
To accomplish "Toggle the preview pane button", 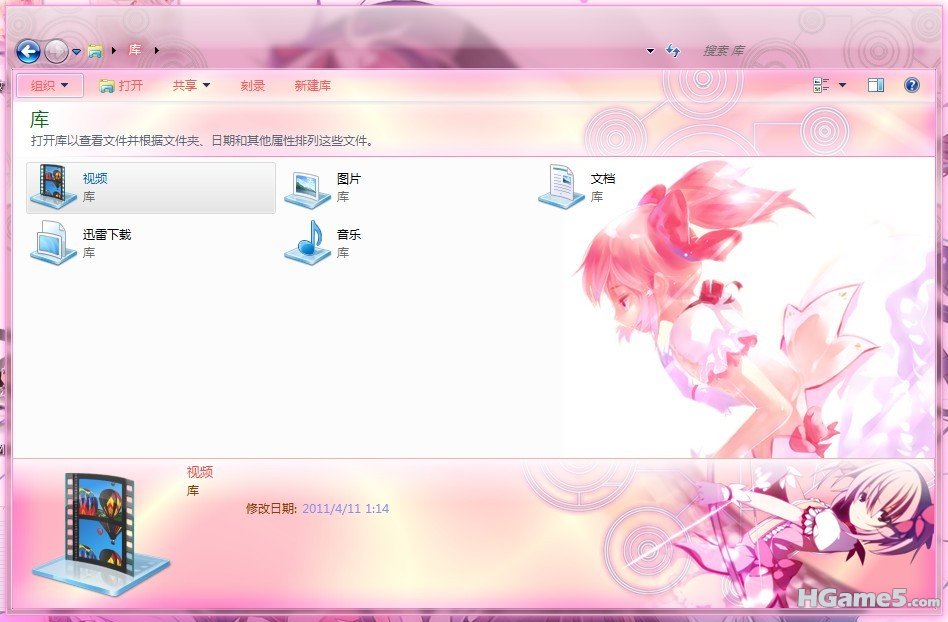I will [875, 85].
